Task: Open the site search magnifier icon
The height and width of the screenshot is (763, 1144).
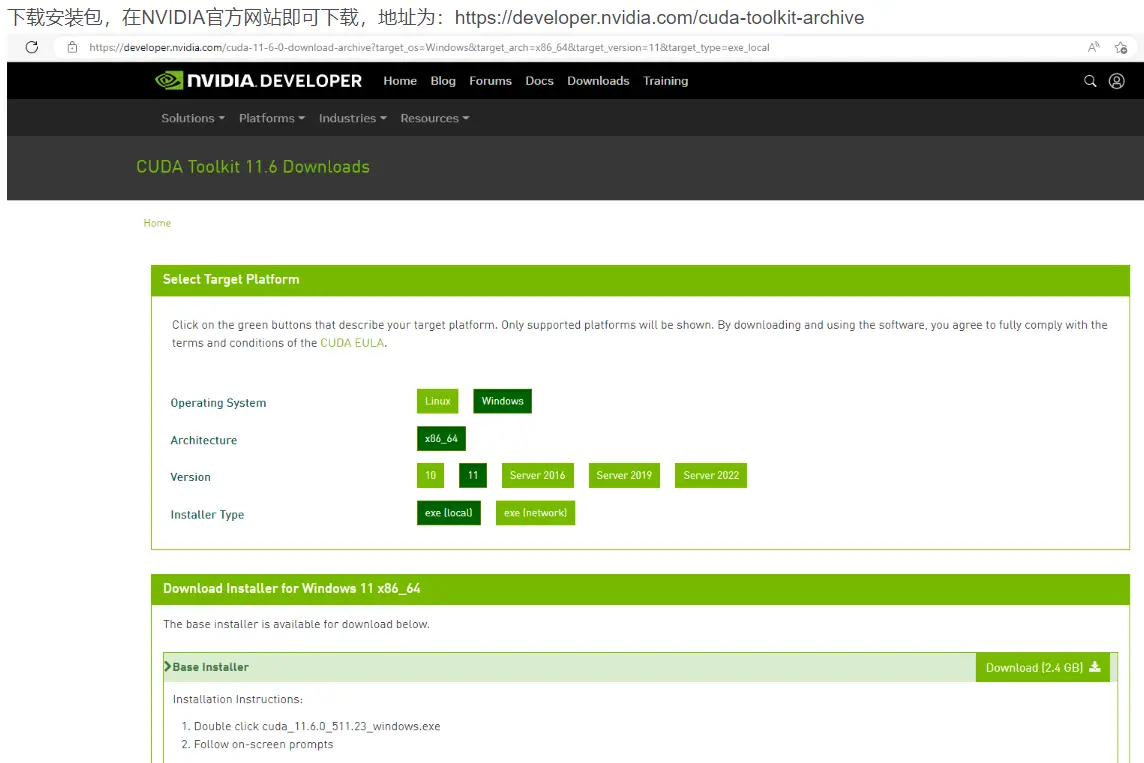Action: pos(1090,81)
